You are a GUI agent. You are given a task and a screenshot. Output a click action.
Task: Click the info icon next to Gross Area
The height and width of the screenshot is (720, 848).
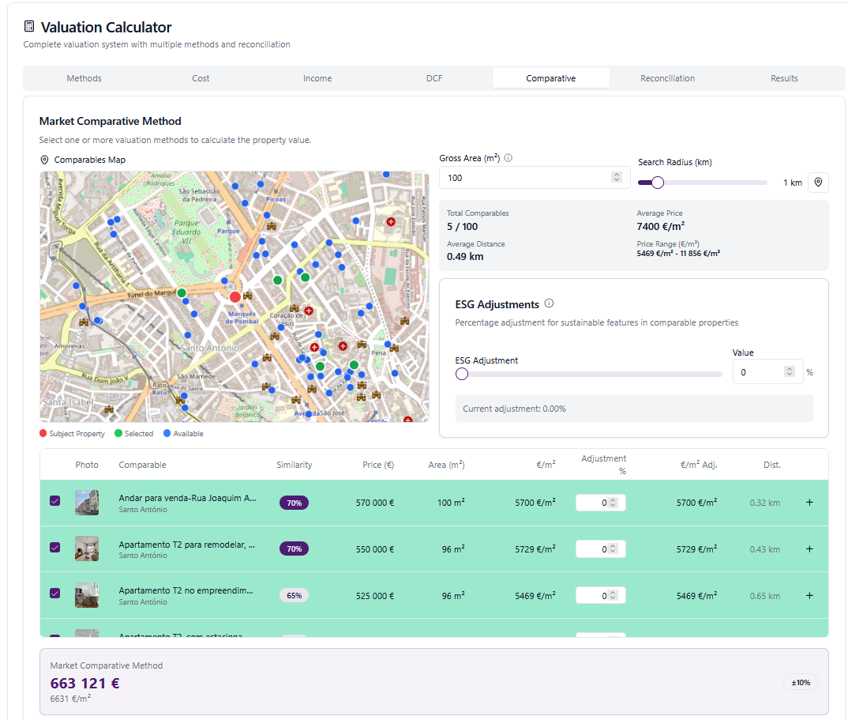tap(508, 158)
